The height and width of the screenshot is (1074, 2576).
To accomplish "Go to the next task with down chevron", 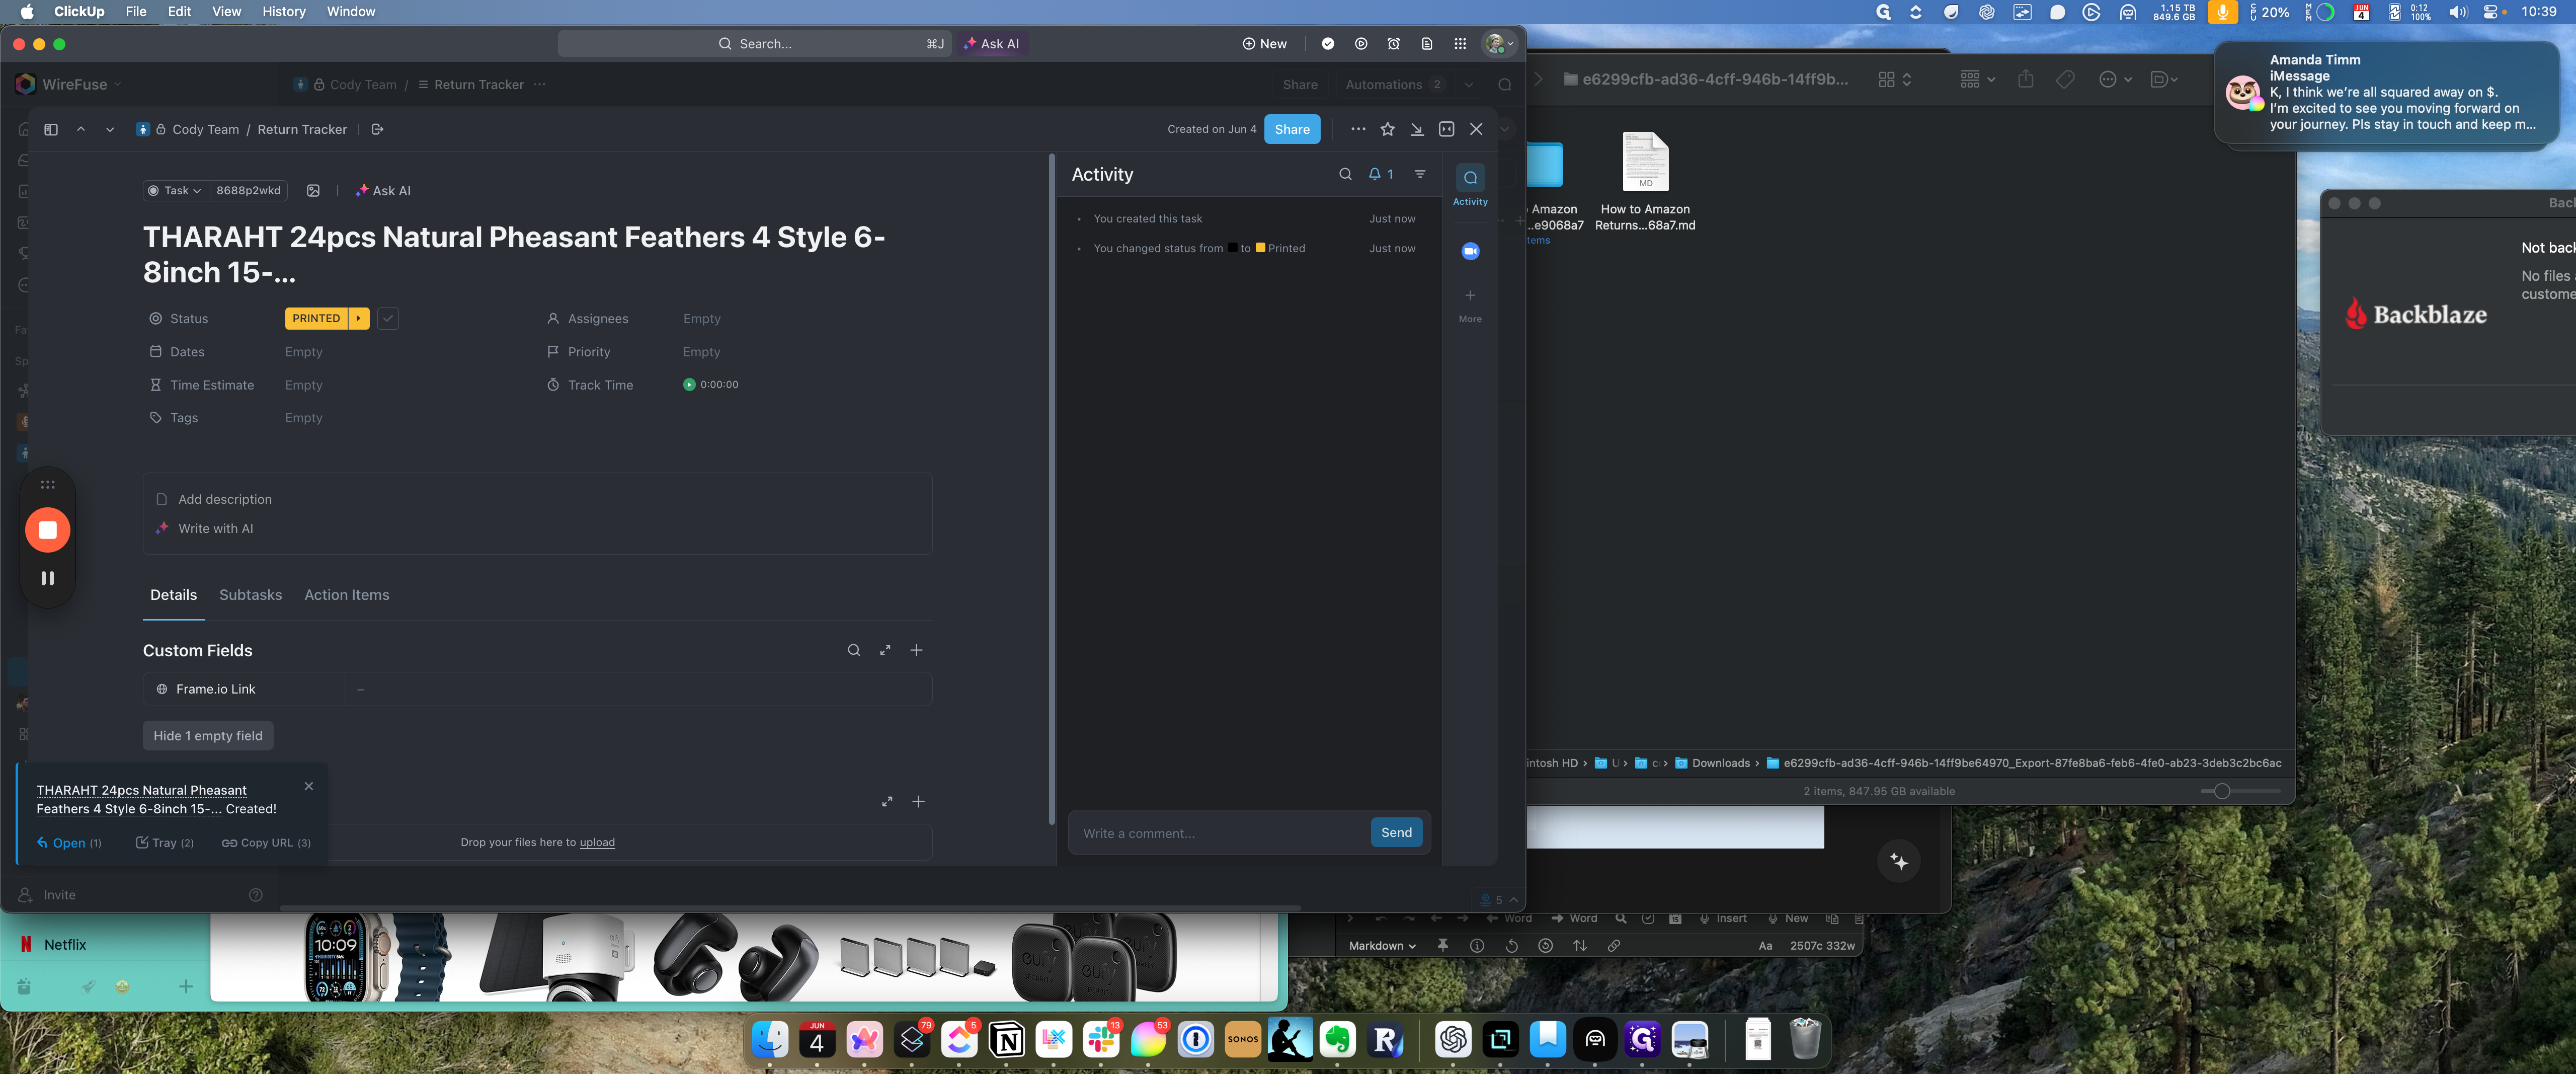I will click(x=110, y=129).
